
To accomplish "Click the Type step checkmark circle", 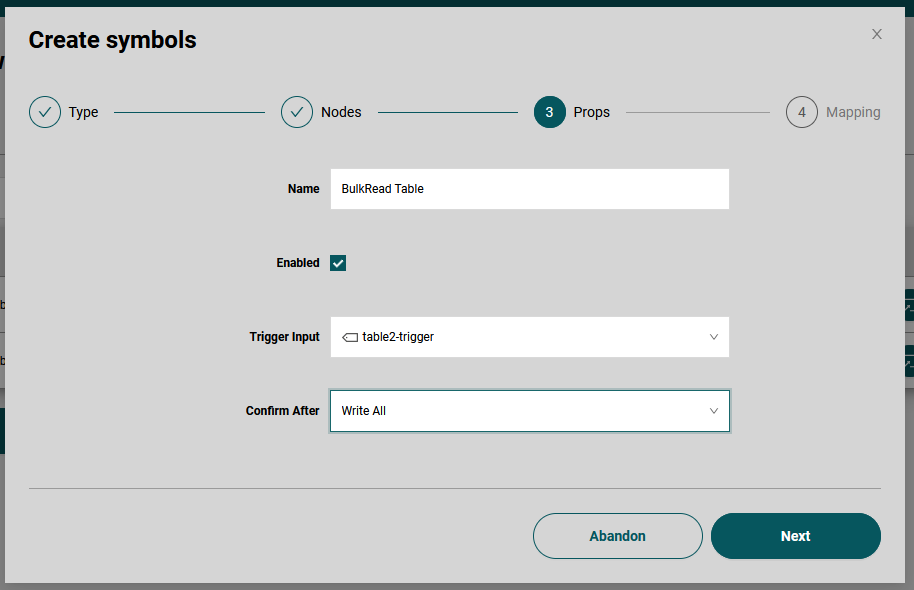I will point(45,112).
